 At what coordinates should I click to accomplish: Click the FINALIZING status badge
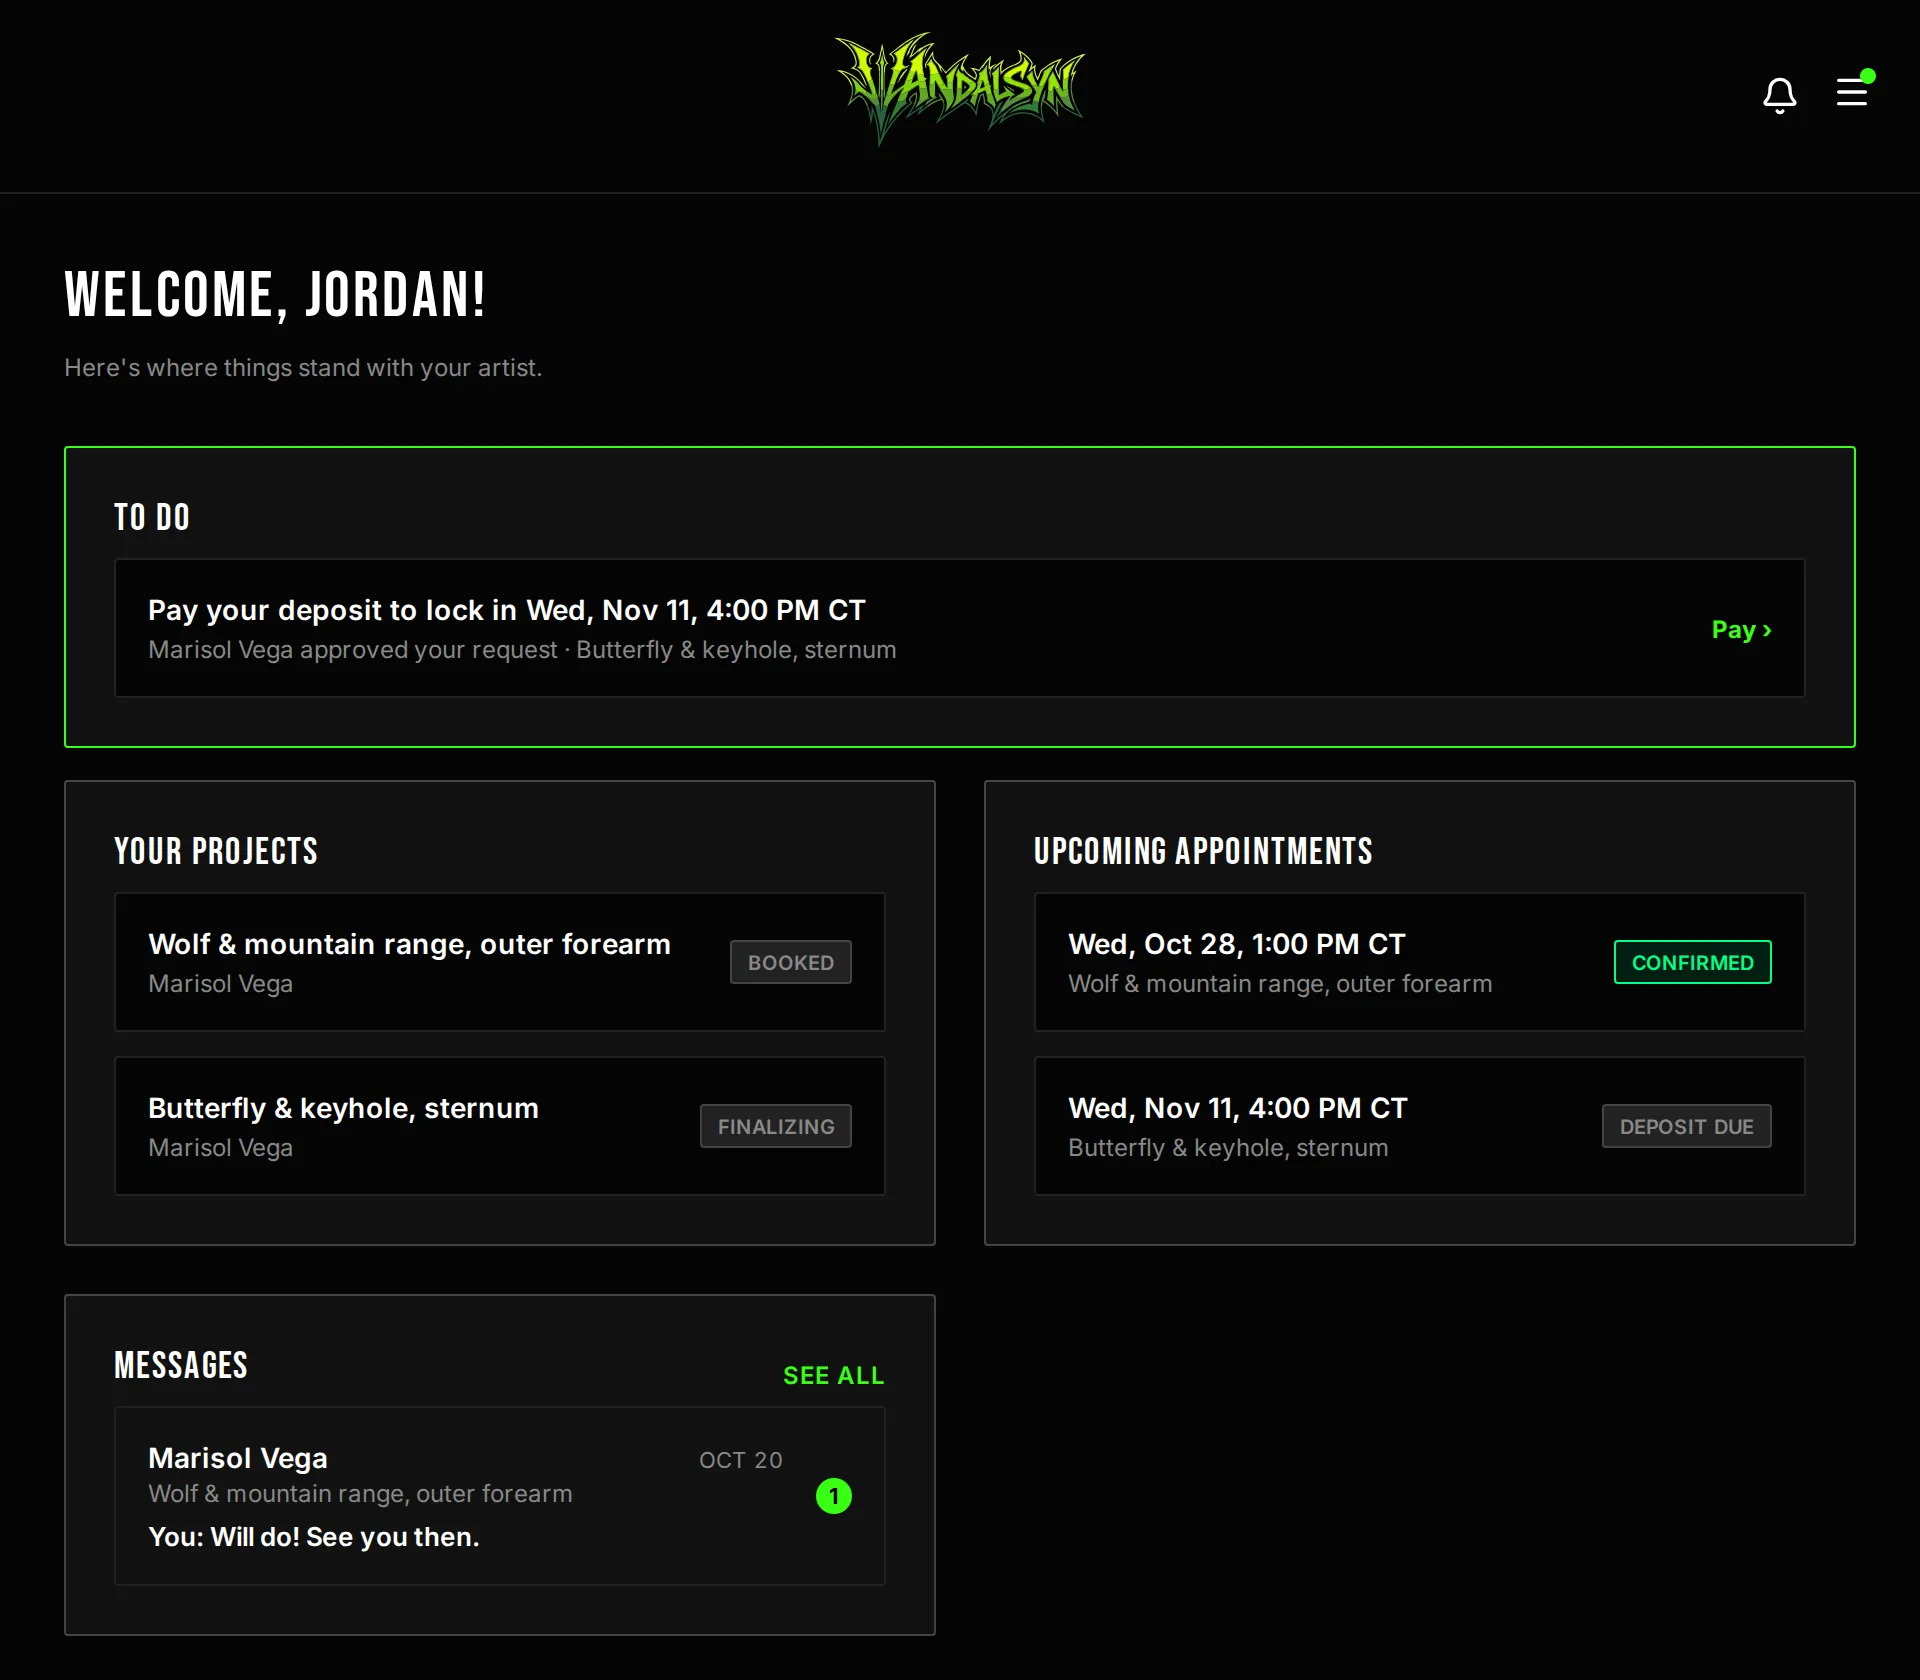(776, 1126)
